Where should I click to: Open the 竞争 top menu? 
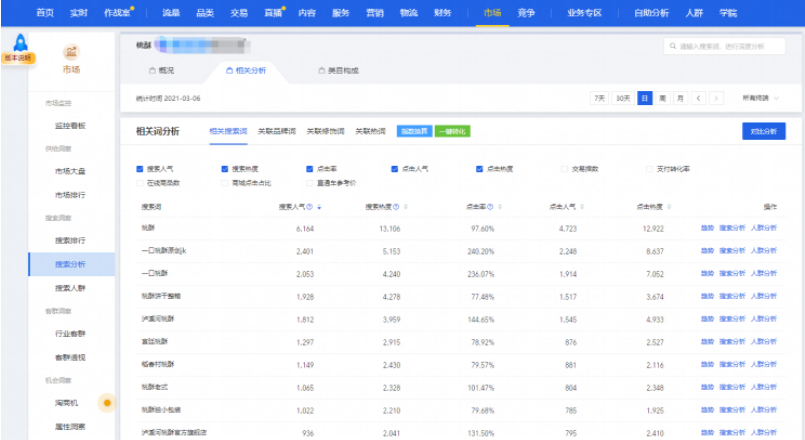(526, 13)
